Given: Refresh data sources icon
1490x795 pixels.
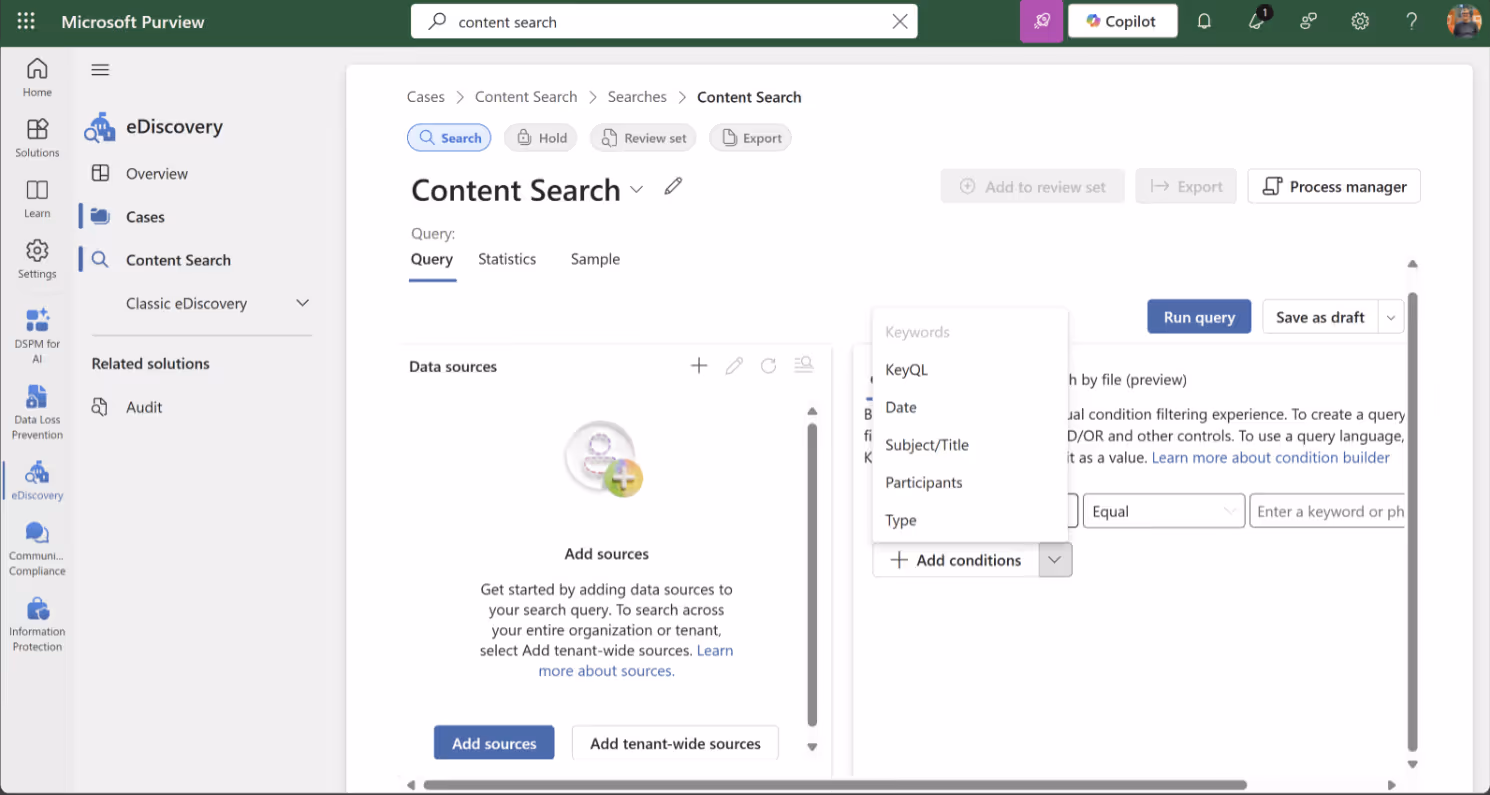Looking at the screenshot, I should point(768,366).
